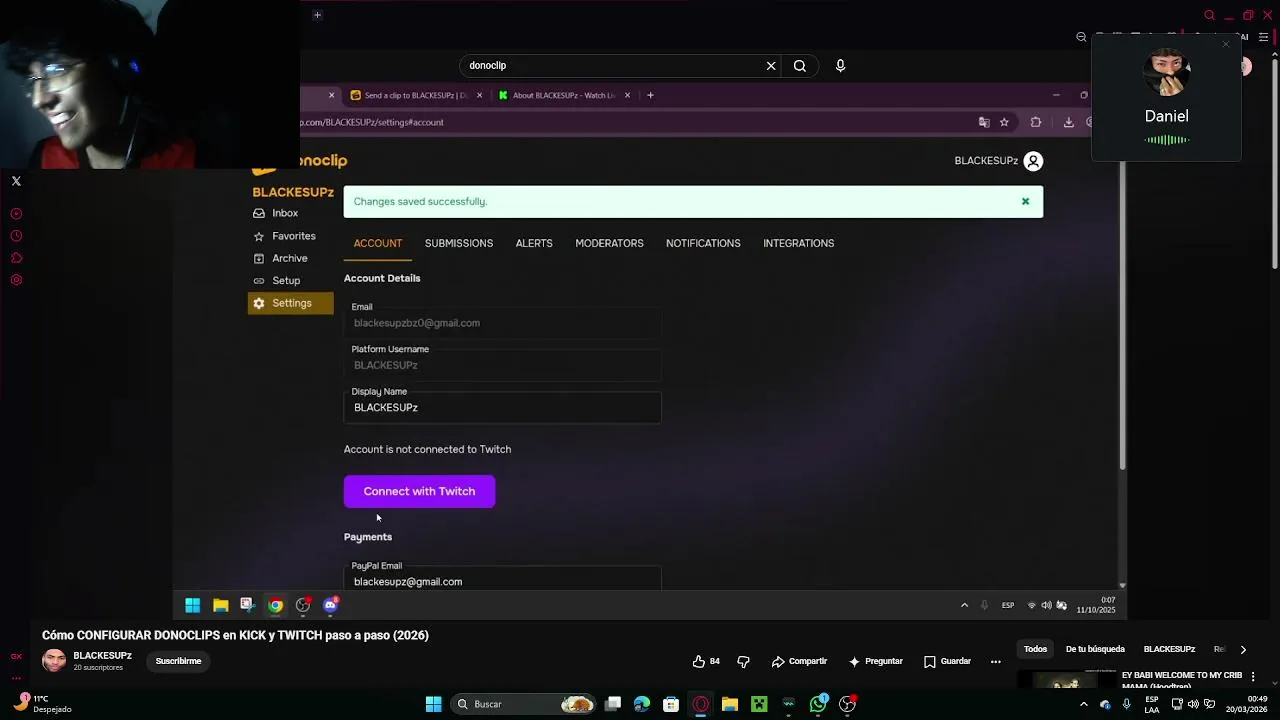Open File Explorer from the taskbar
Viewport: 1280px width, 720px height.
(730, 704)
